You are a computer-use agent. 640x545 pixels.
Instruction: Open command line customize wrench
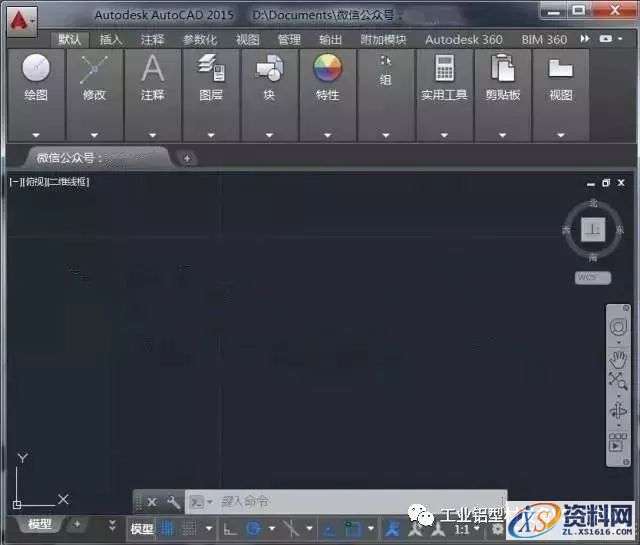coord(173,502)
